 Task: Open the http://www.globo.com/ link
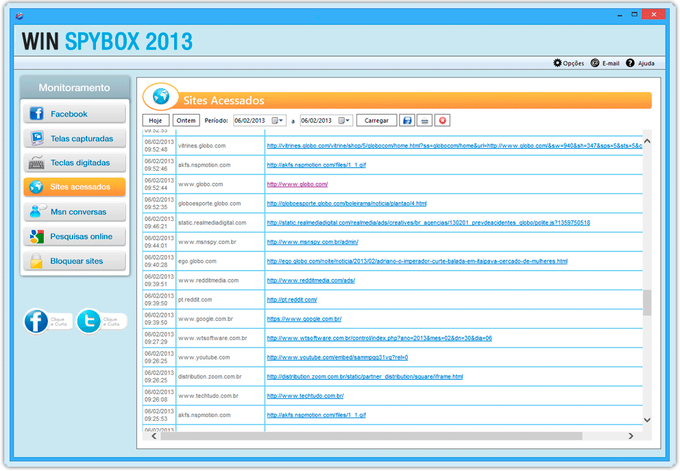click(x=298, y=184)
